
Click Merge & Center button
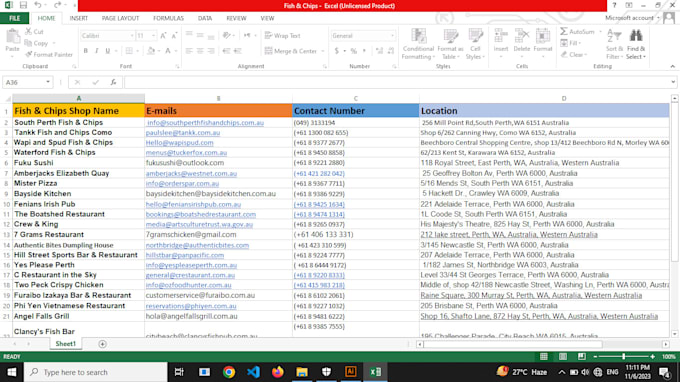pos(291,51)
